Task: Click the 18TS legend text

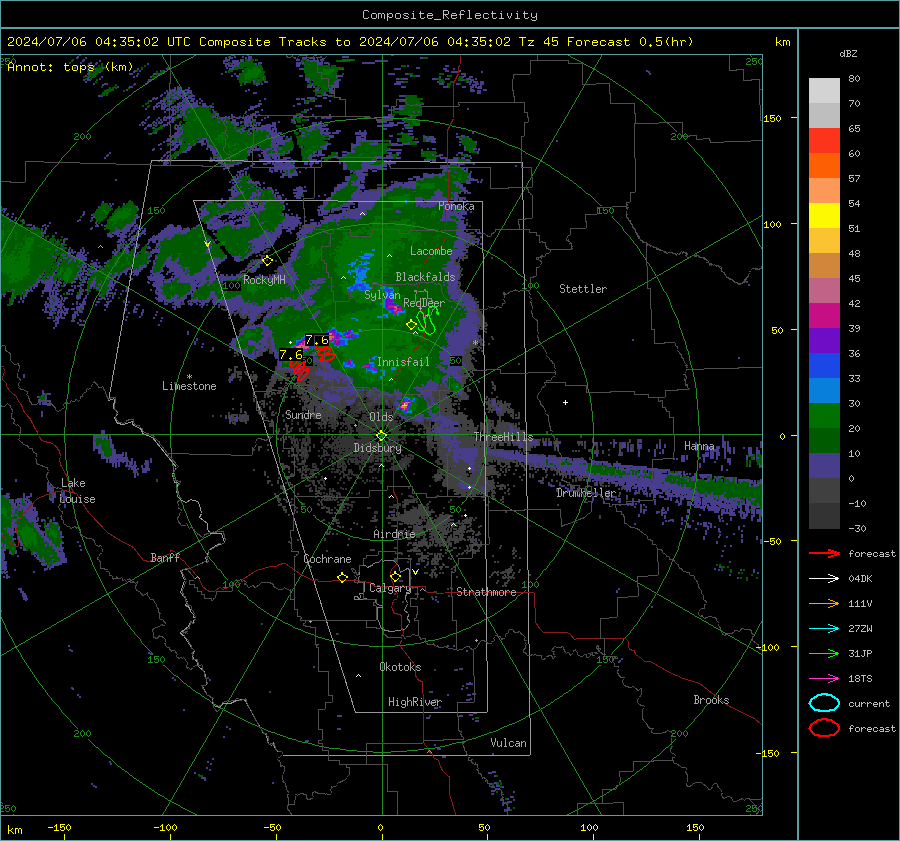Action: coord(860,679)
